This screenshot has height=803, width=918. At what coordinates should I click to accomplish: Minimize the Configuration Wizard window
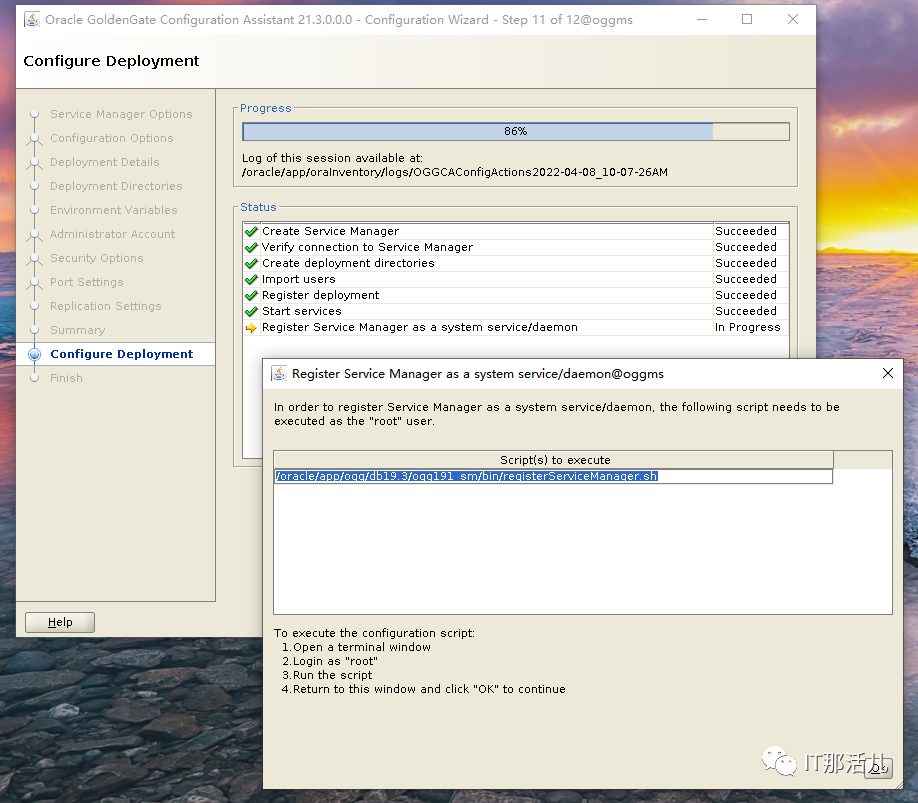click(702, 19)
